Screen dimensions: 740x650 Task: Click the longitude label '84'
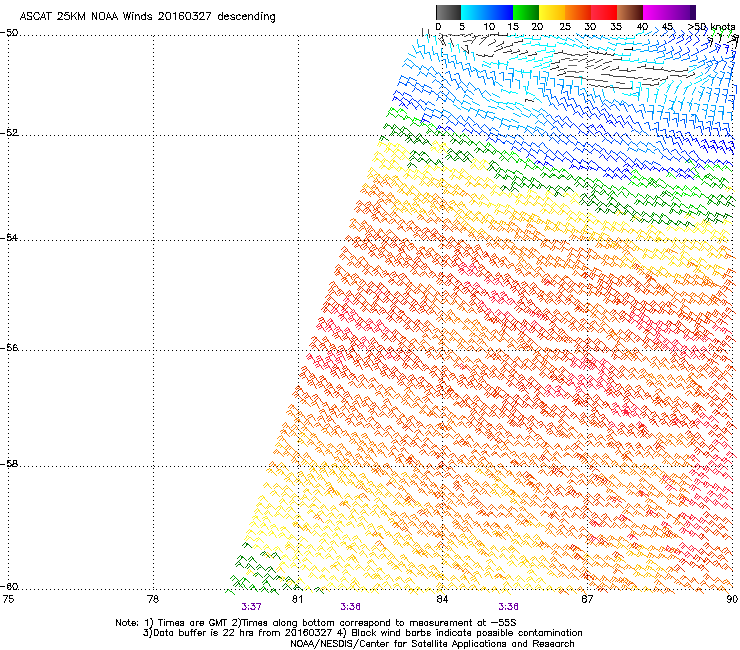[442, 599]
